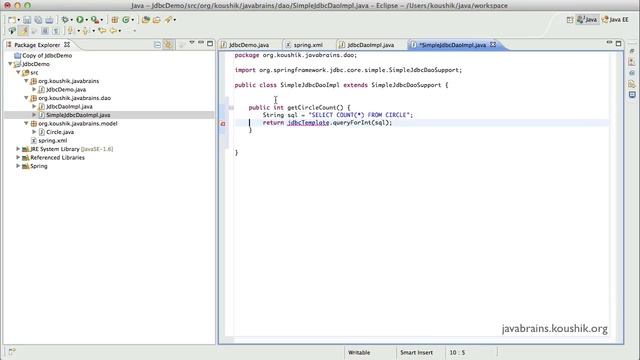Click the getCircleCount method name in code
This screenshot has height=360, width=640.
pyautogui.click(x=312, y=108)
